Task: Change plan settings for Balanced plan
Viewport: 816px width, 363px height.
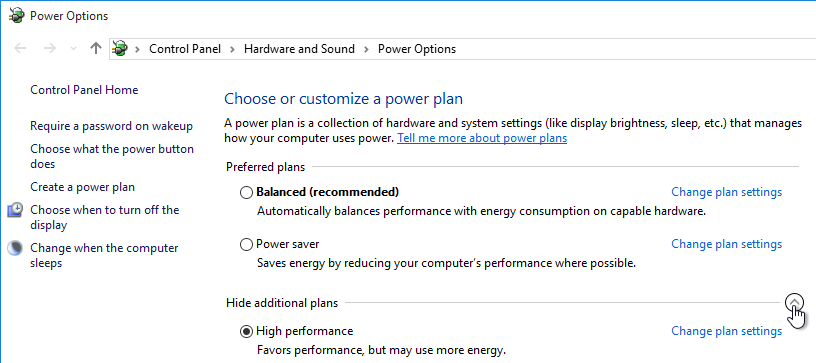Action: 726,192
